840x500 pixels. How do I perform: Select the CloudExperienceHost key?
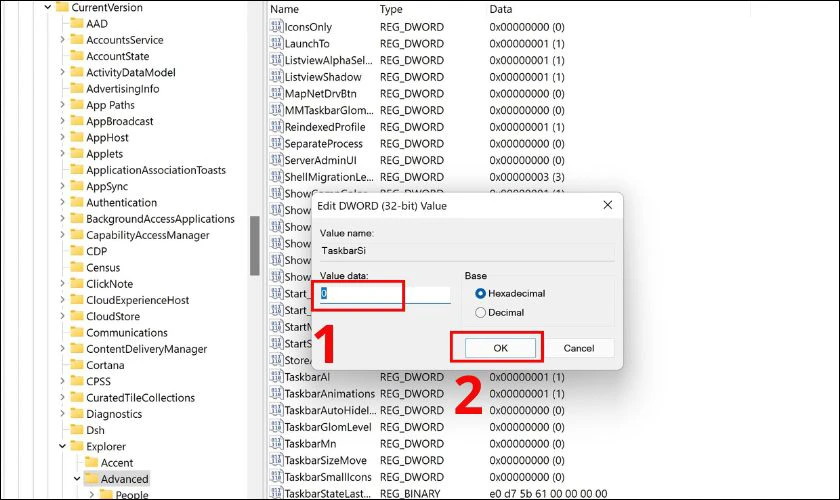click(138, 300)
